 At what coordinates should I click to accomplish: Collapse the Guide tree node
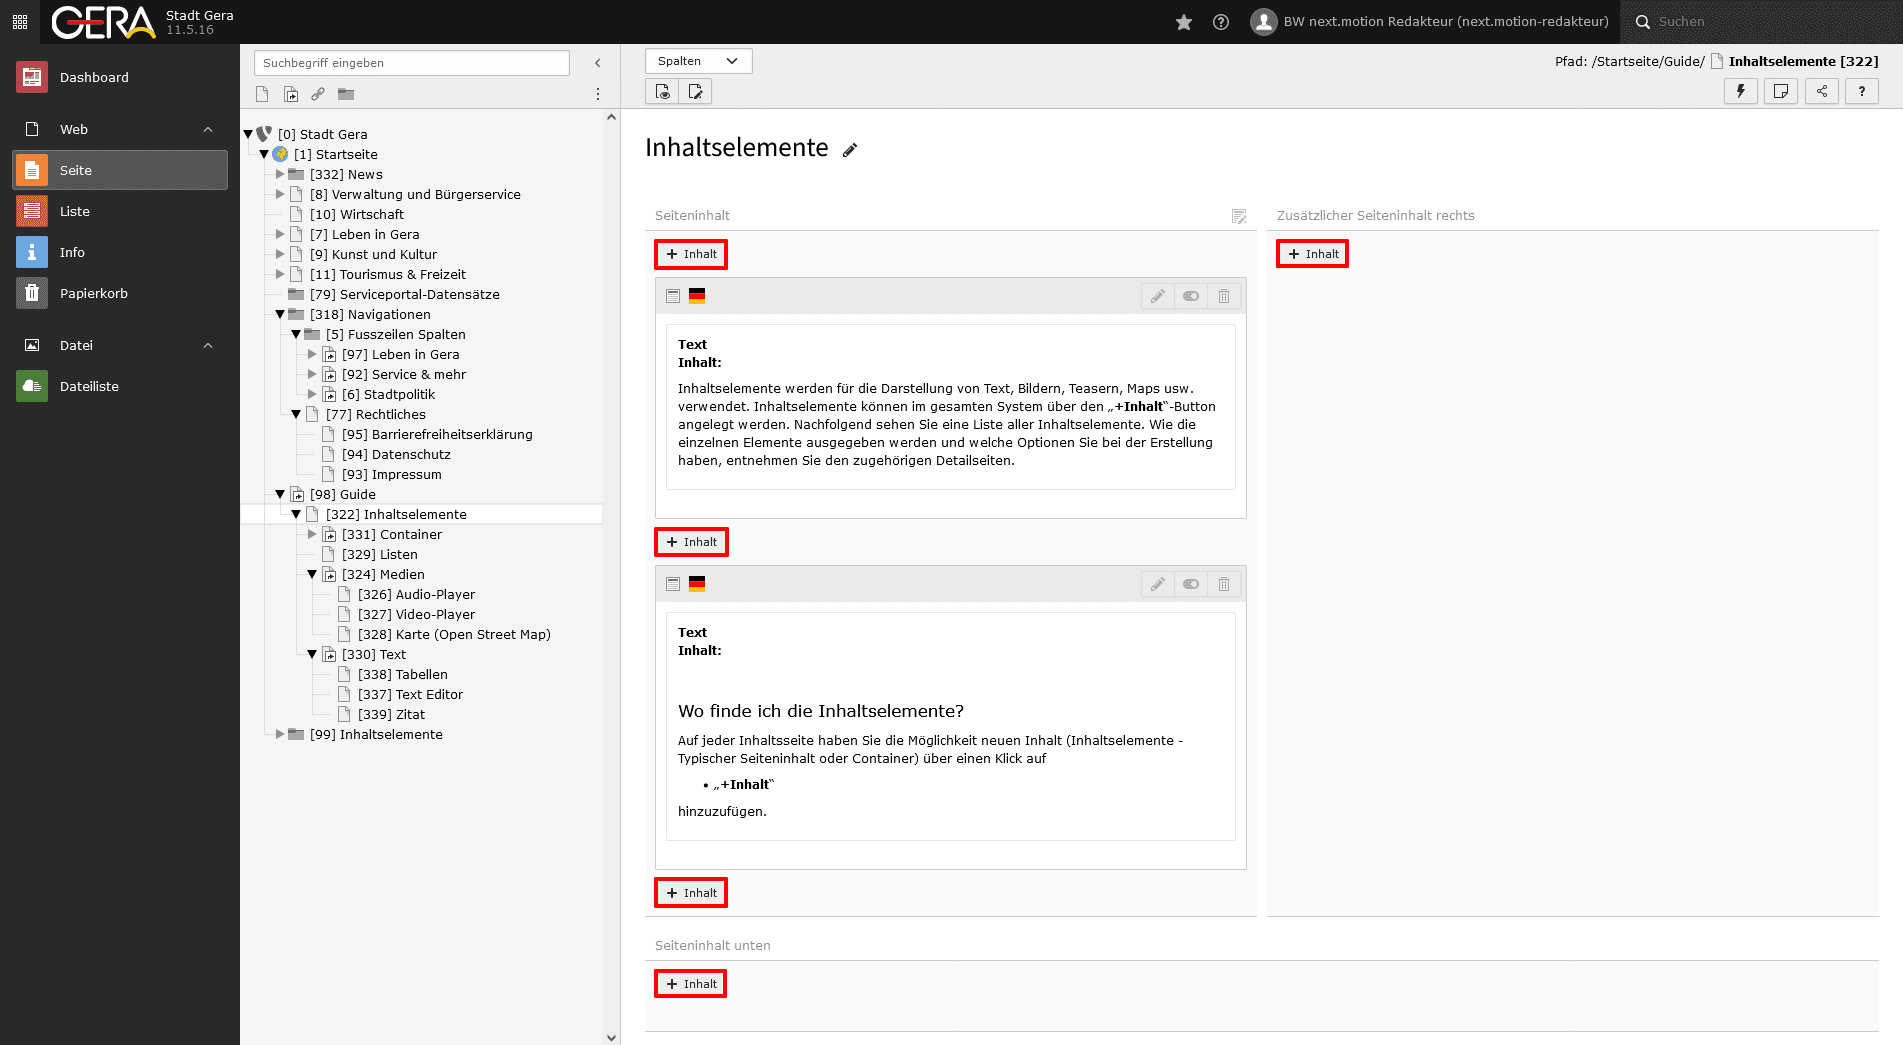pos(280,494)
